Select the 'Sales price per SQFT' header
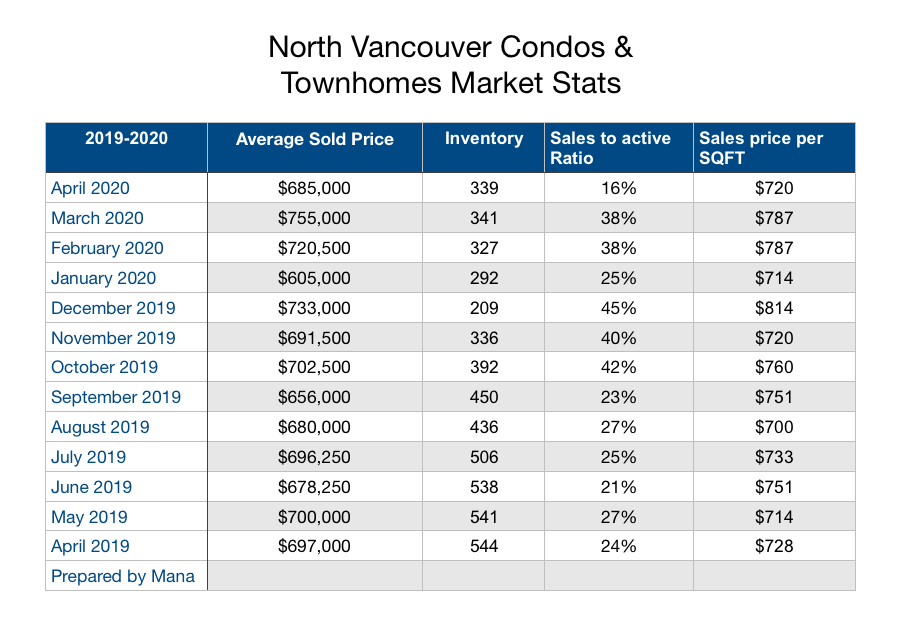The height and width of the screenshot is (635, 911). 747,148
